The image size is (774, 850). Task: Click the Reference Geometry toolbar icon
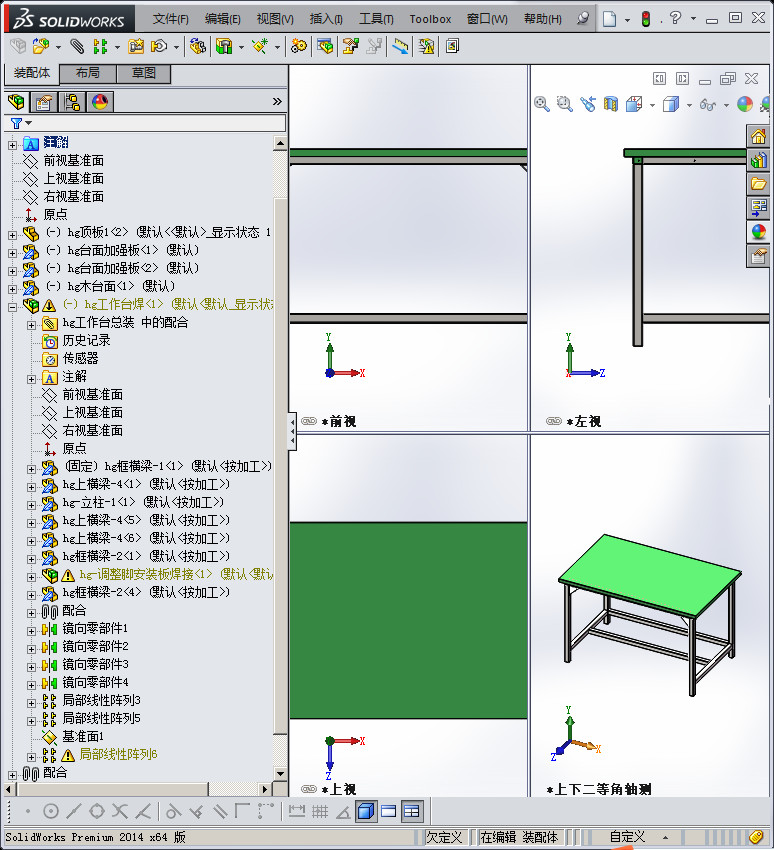[261, 46]
